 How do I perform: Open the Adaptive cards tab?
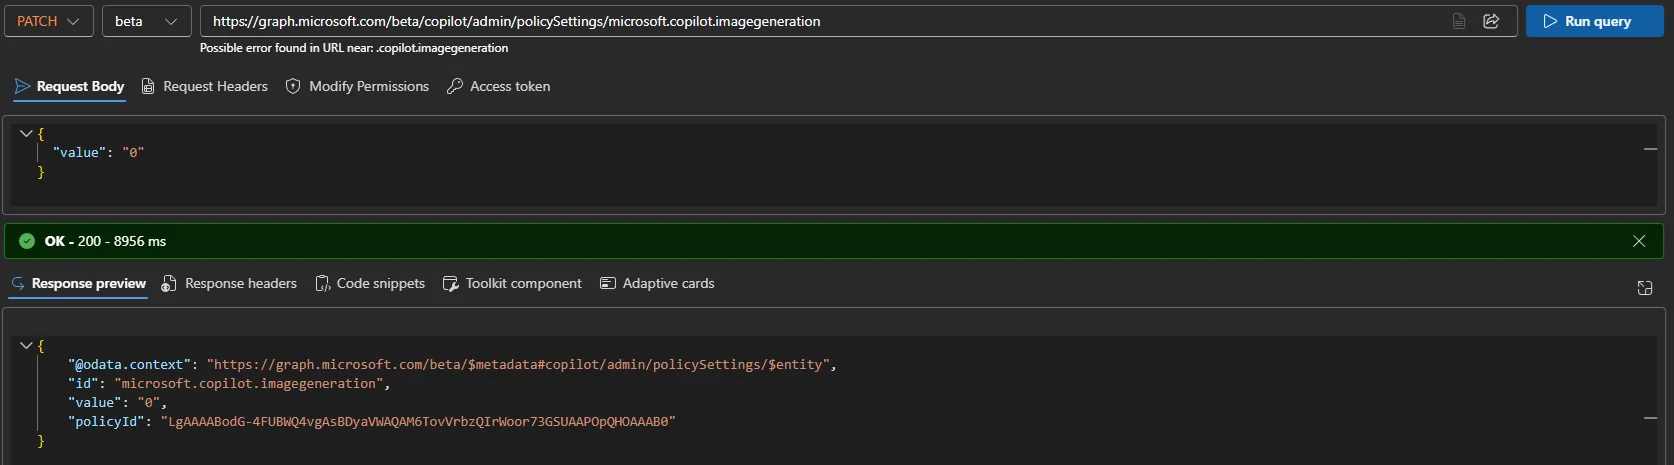point(657,283)
